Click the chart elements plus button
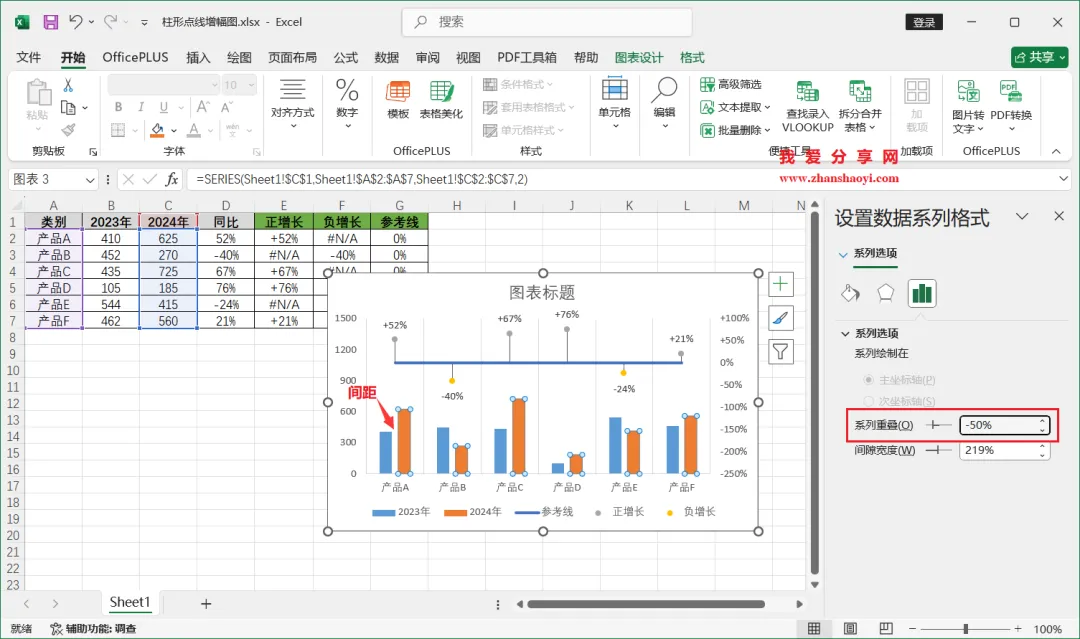Screen dimensions: 1080x639 (x=780, y=284)
